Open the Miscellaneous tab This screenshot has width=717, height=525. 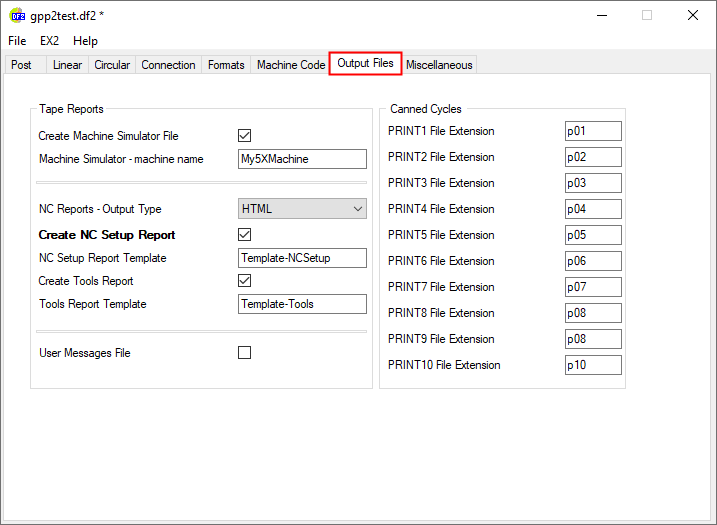pyautogui.click(x=439, y=65)
